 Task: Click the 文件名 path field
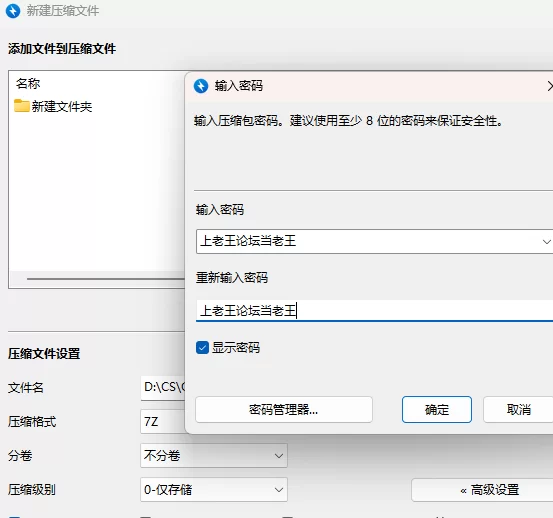[163, 388]
